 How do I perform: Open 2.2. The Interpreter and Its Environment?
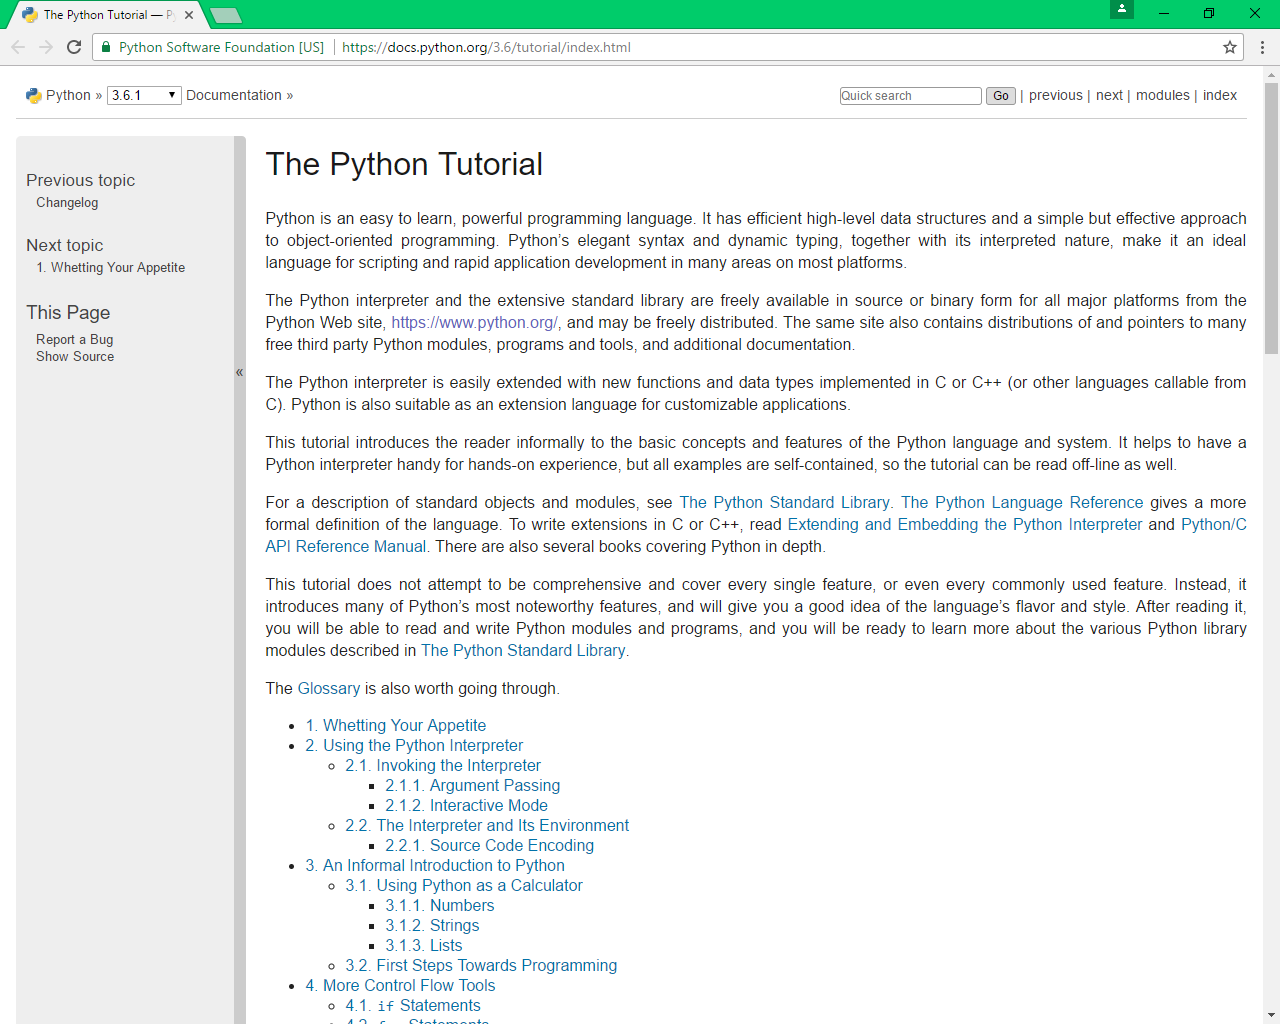tap(487, 825)
